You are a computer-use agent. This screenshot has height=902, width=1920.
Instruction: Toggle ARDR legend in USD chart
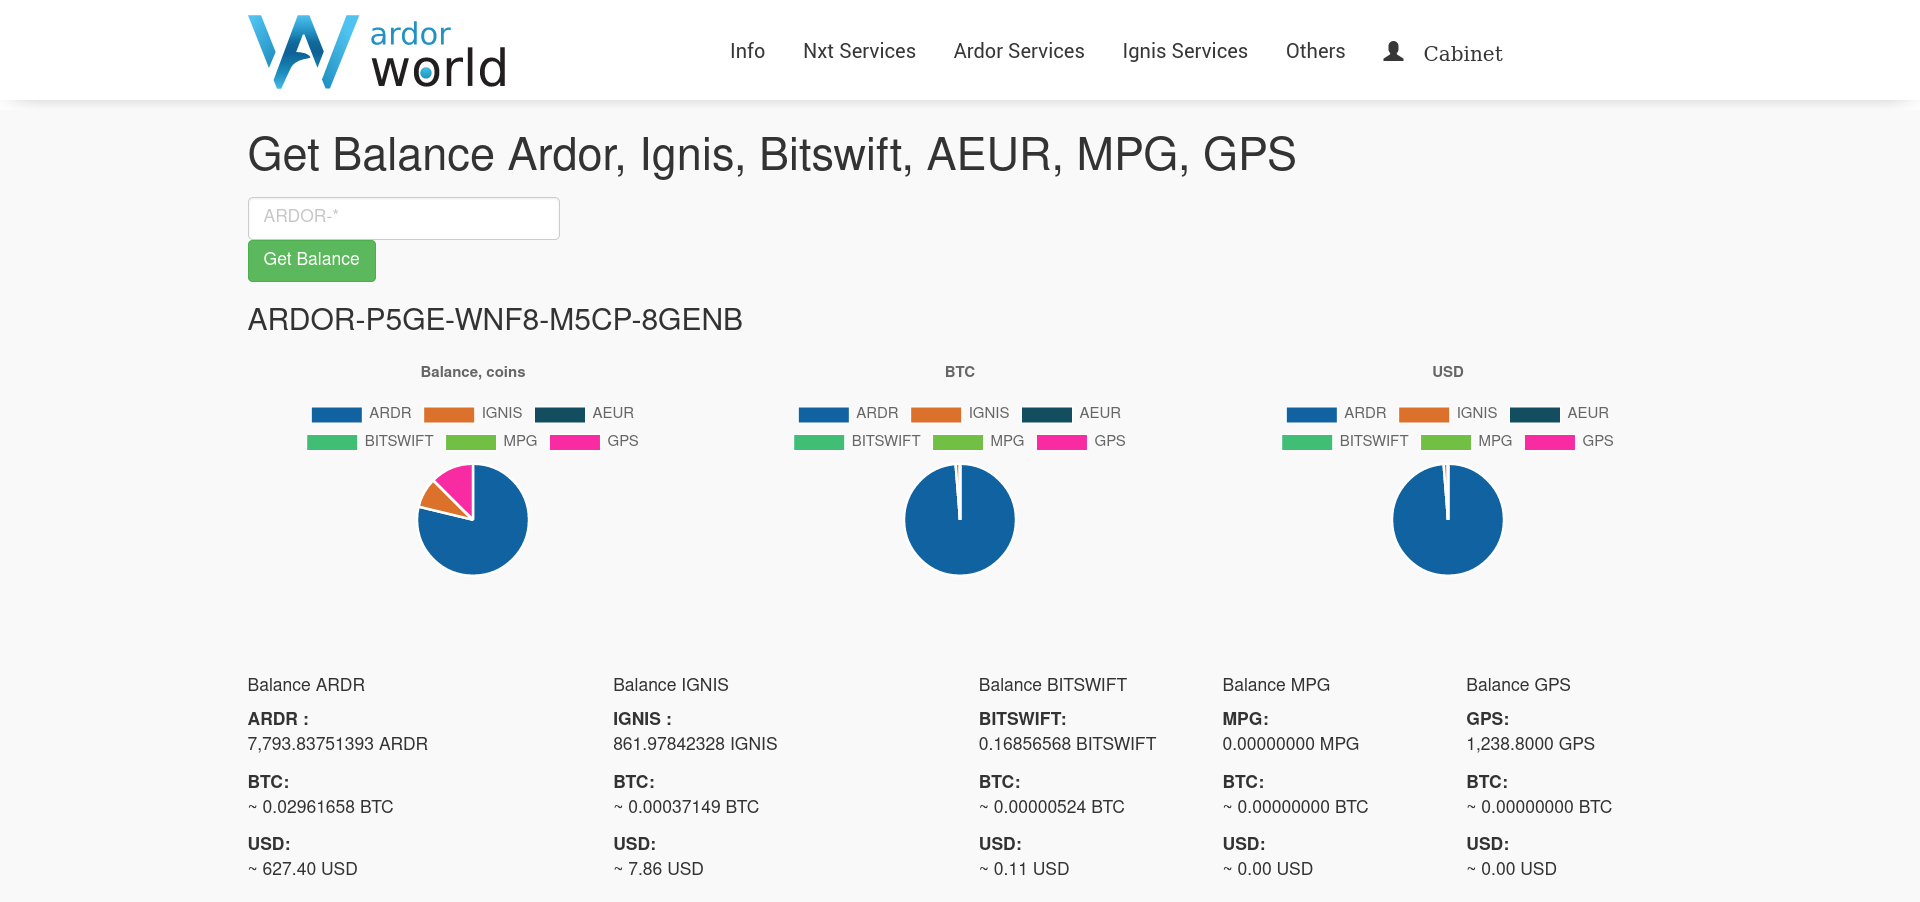pyautogui.click(x=1336, y=413)
